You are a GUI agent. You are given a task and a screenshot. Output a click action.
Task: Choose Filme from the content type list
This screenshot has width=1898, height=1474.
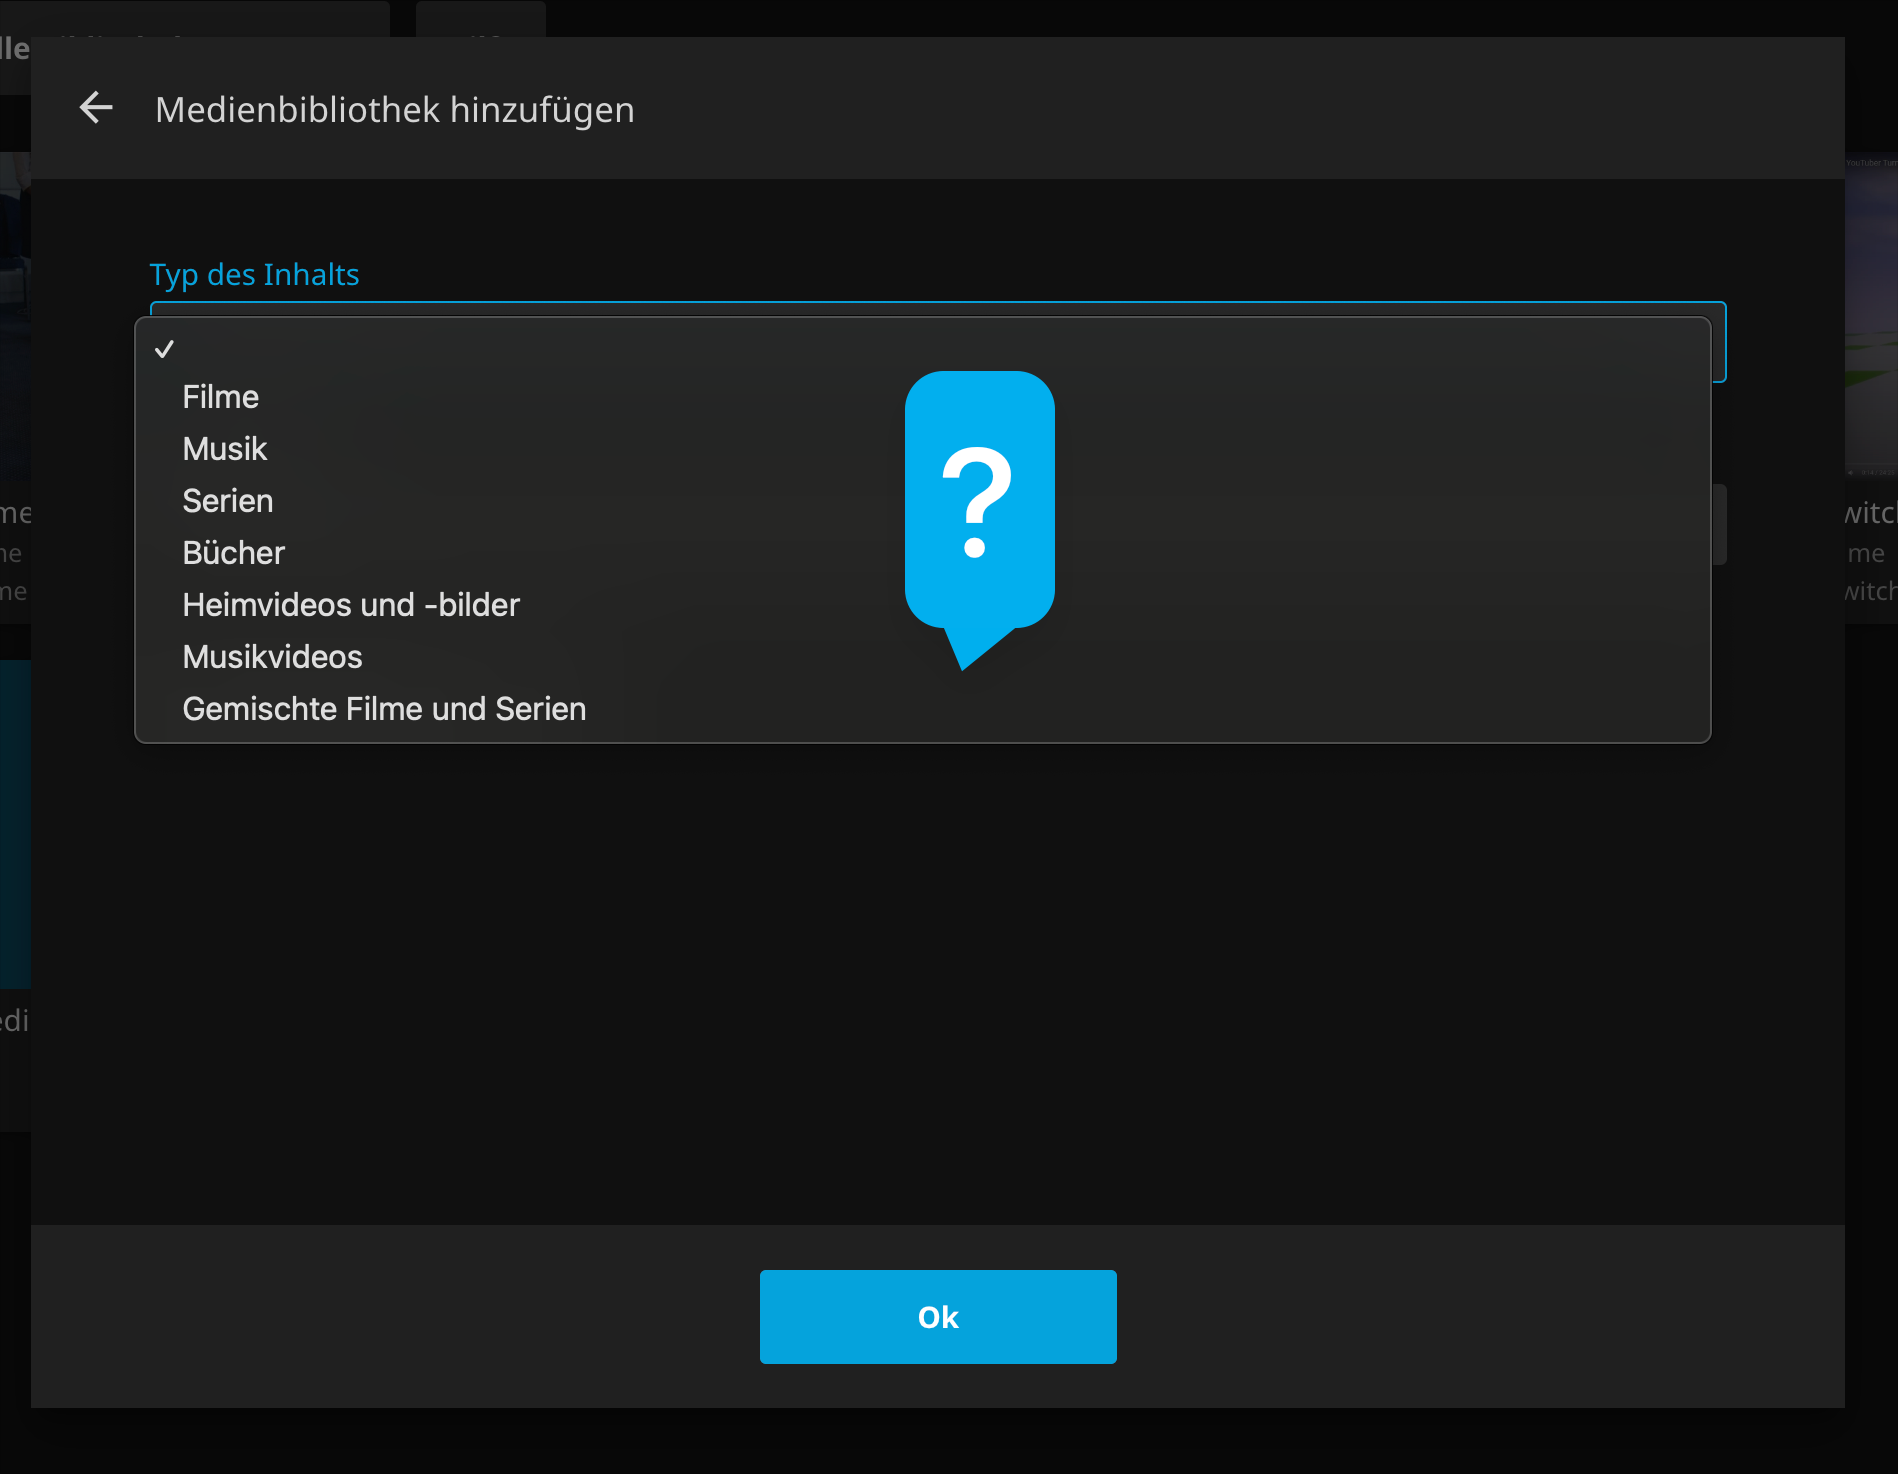point(221,397)
